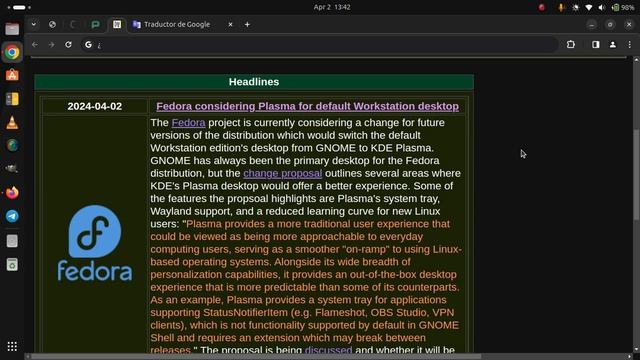
Task: Open the Trash from the dock
Action: [x=12, y=264]
